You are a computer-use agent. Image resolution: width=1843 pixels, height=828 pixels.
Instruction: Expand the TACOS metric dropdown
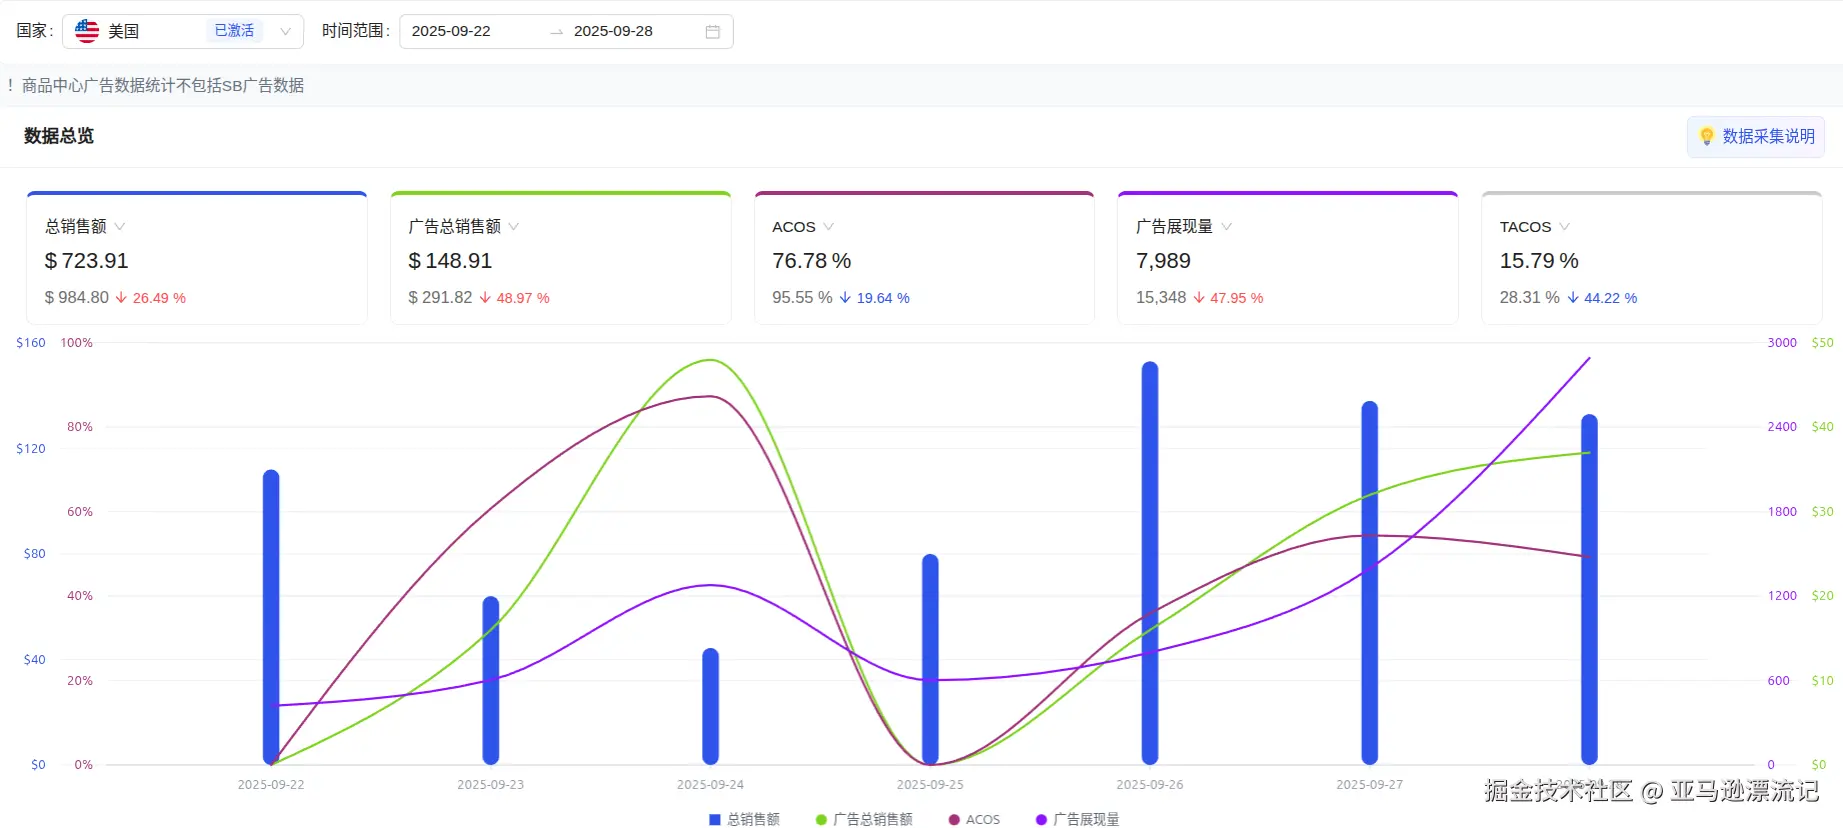(1565, 227)
